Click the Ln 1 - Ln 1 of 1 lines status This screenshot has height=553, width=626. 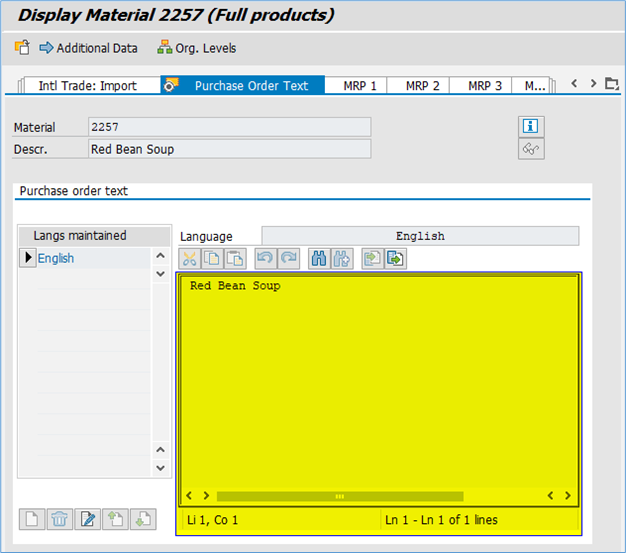coord(441,520)
